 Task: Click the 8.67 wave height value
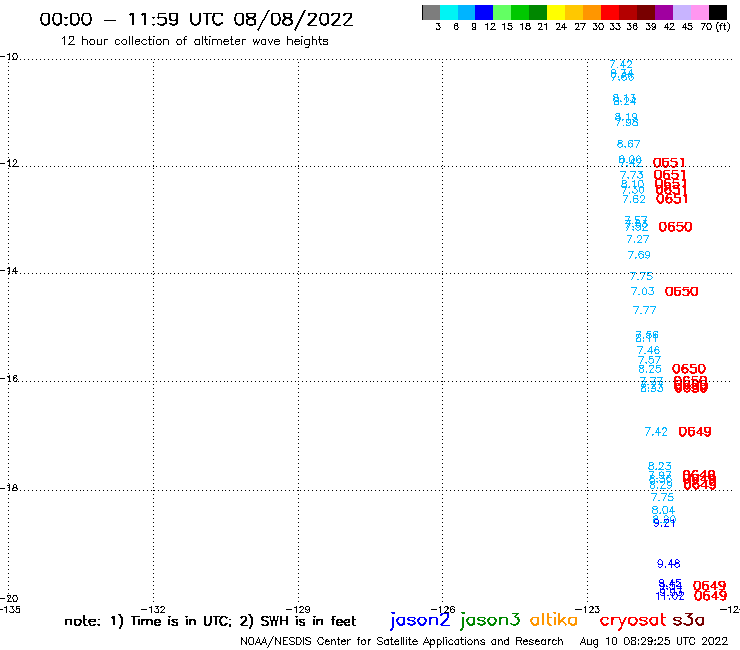click(629, 144)
